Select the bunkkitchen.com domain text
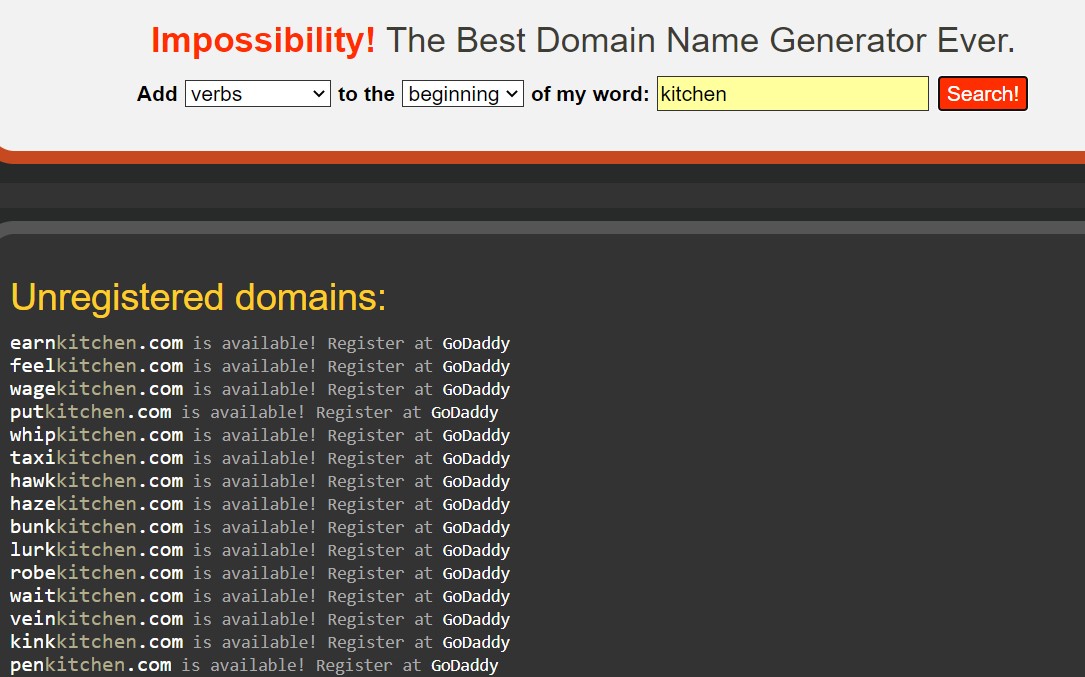 96,527
